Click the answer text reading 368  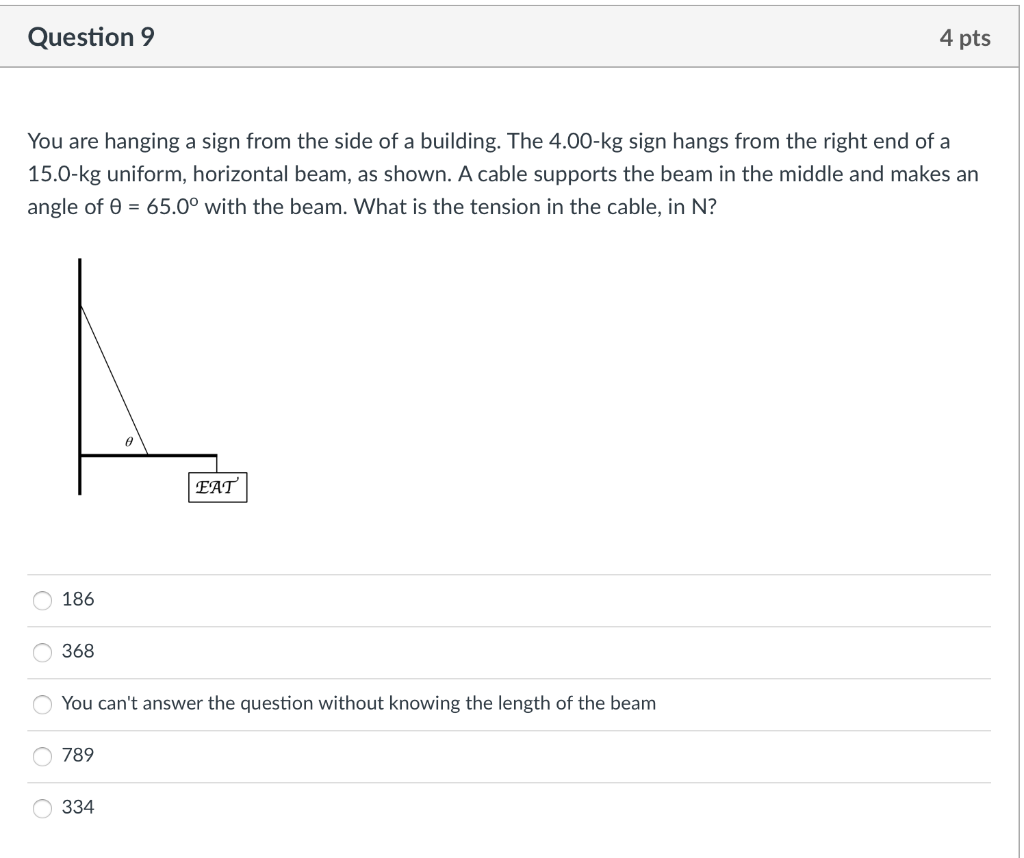click(77, 651)
